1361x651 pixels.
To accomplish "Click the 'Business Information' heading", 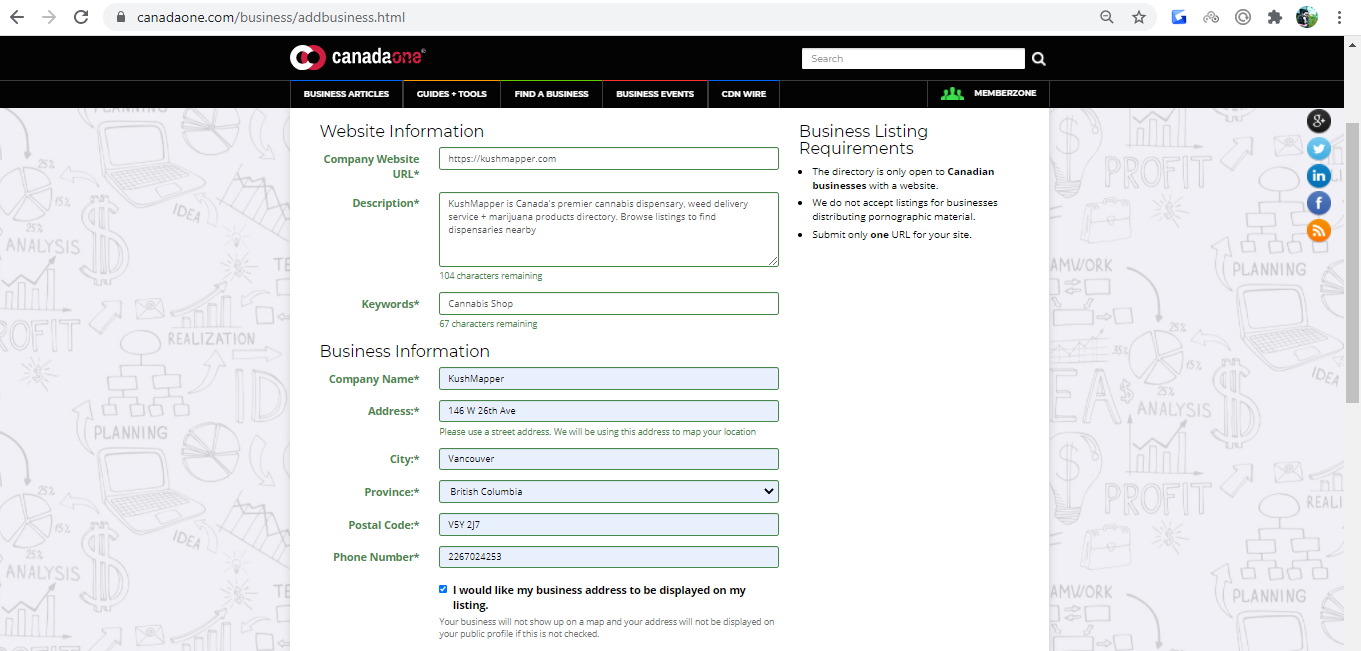I will 405,351.
